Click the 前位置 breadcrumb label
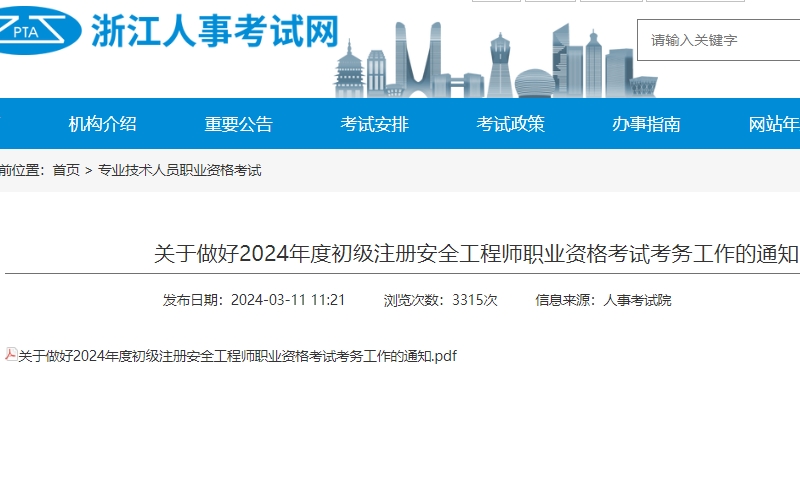The image size is (800, 500). [22, 171]
